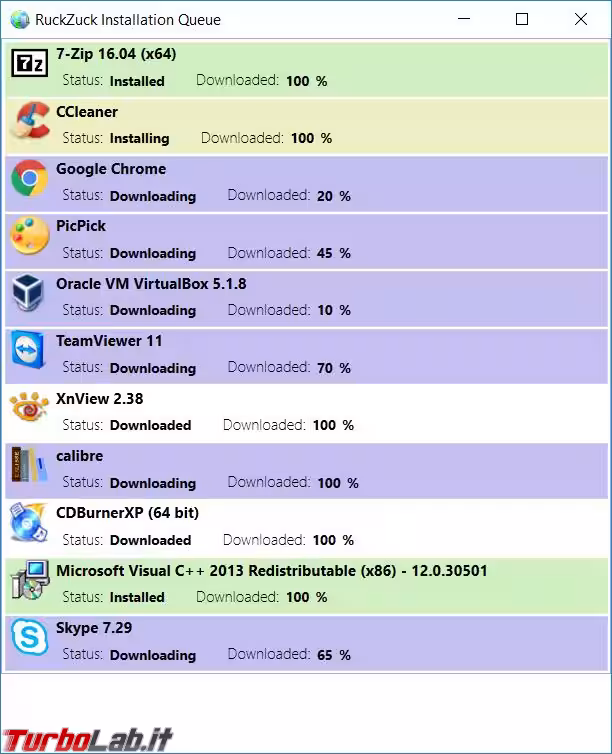Viewport: 612px width, 754px height.
Task: Click the PicPick palette icon
Action: click(x=30, y=235)
